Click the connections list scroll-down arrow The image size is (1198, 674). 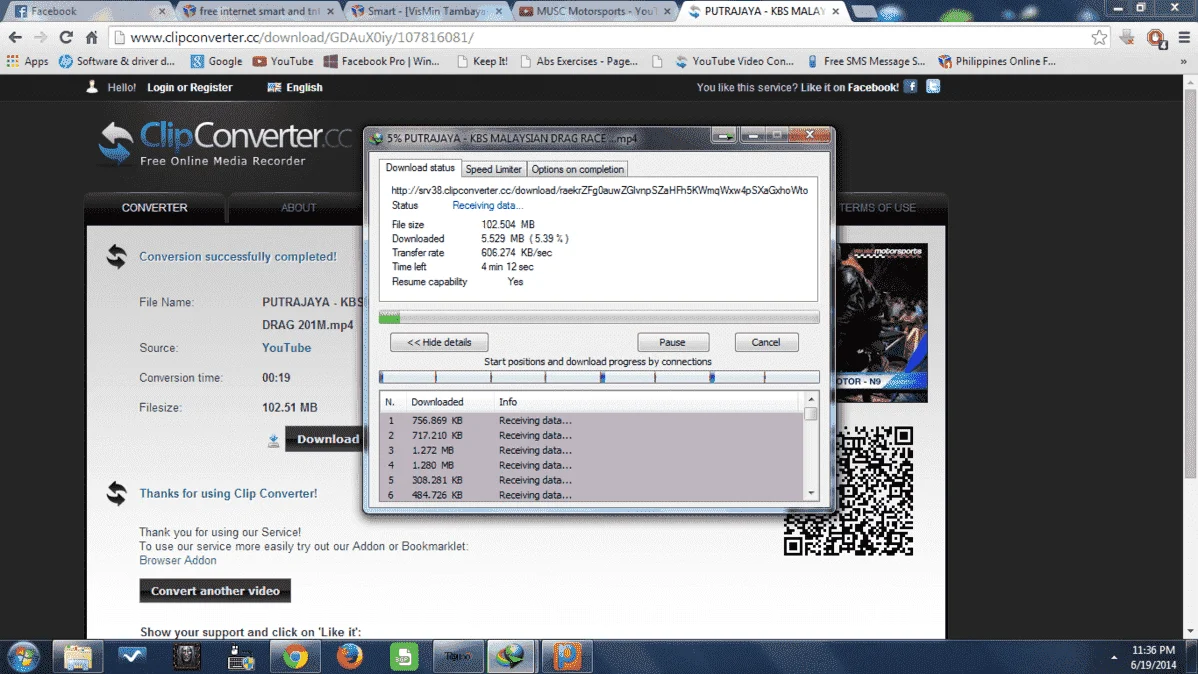811,494
